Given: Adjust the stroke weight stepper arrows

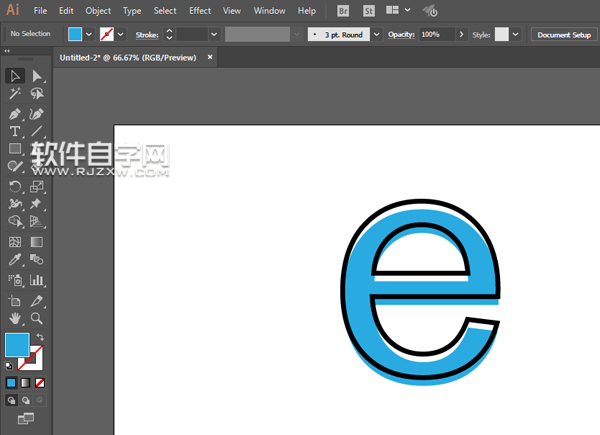Looking at the screenshot, I should (169, 34).
